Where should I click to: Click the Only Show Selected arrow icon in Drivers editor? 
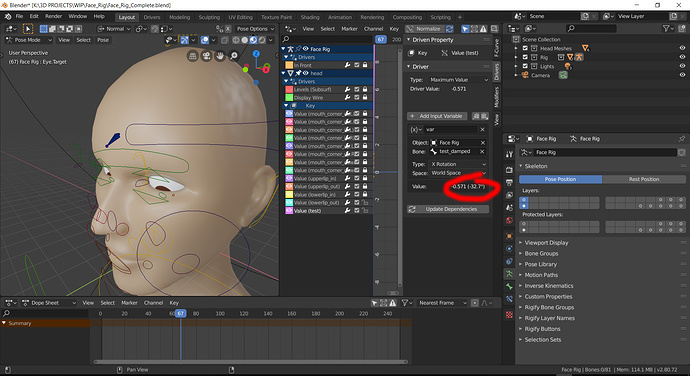click(465, 29)
